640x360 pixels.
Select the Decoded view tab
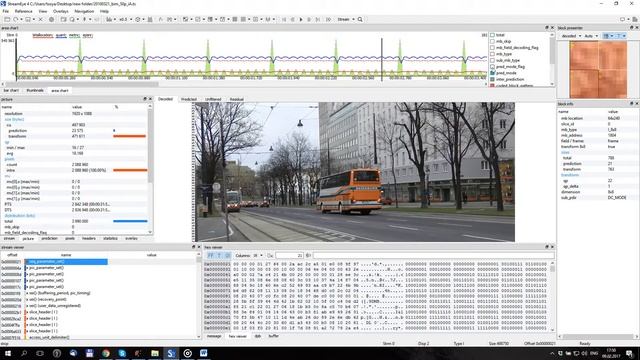coord(165,99)
